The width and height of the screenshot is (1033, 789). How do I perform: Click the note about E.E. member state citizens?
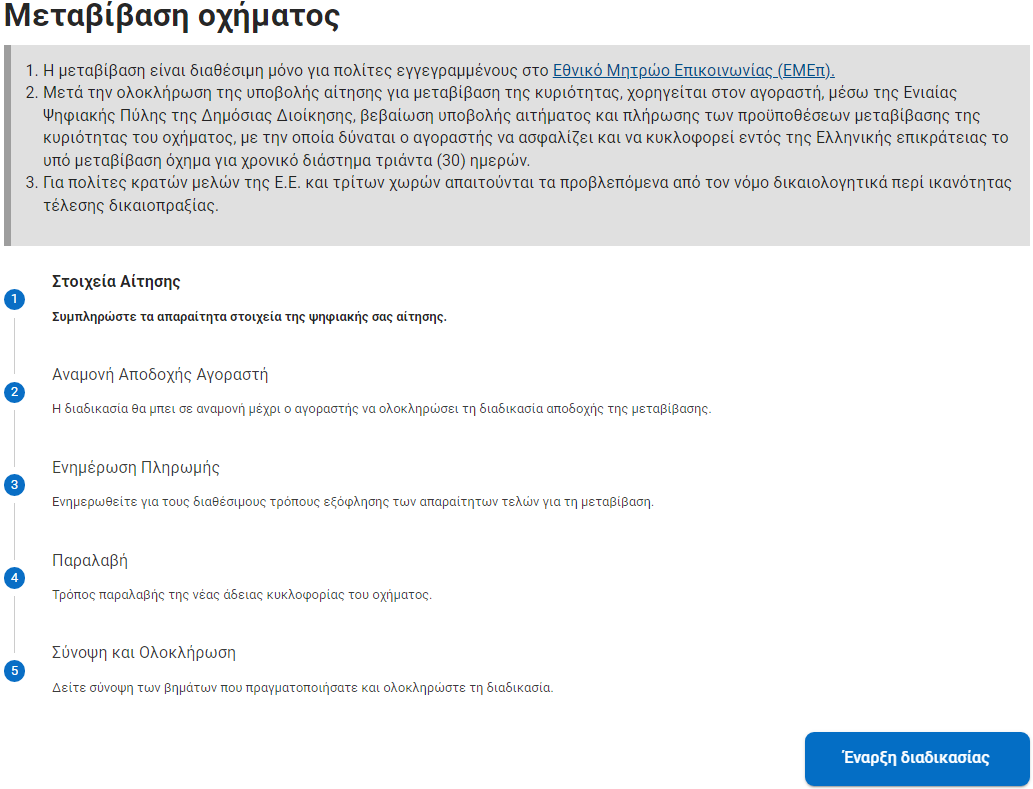tap(520, 194)
